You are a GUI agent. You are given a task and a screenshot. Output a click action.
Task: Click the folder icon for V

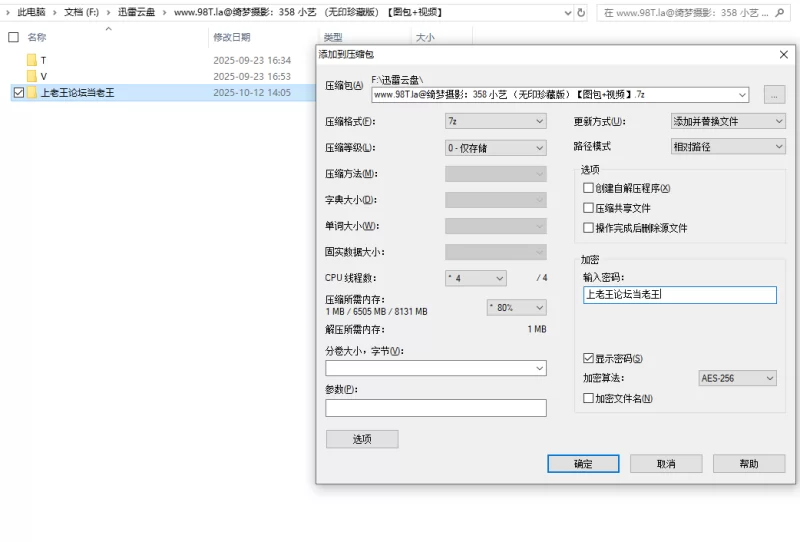(32, 76)
